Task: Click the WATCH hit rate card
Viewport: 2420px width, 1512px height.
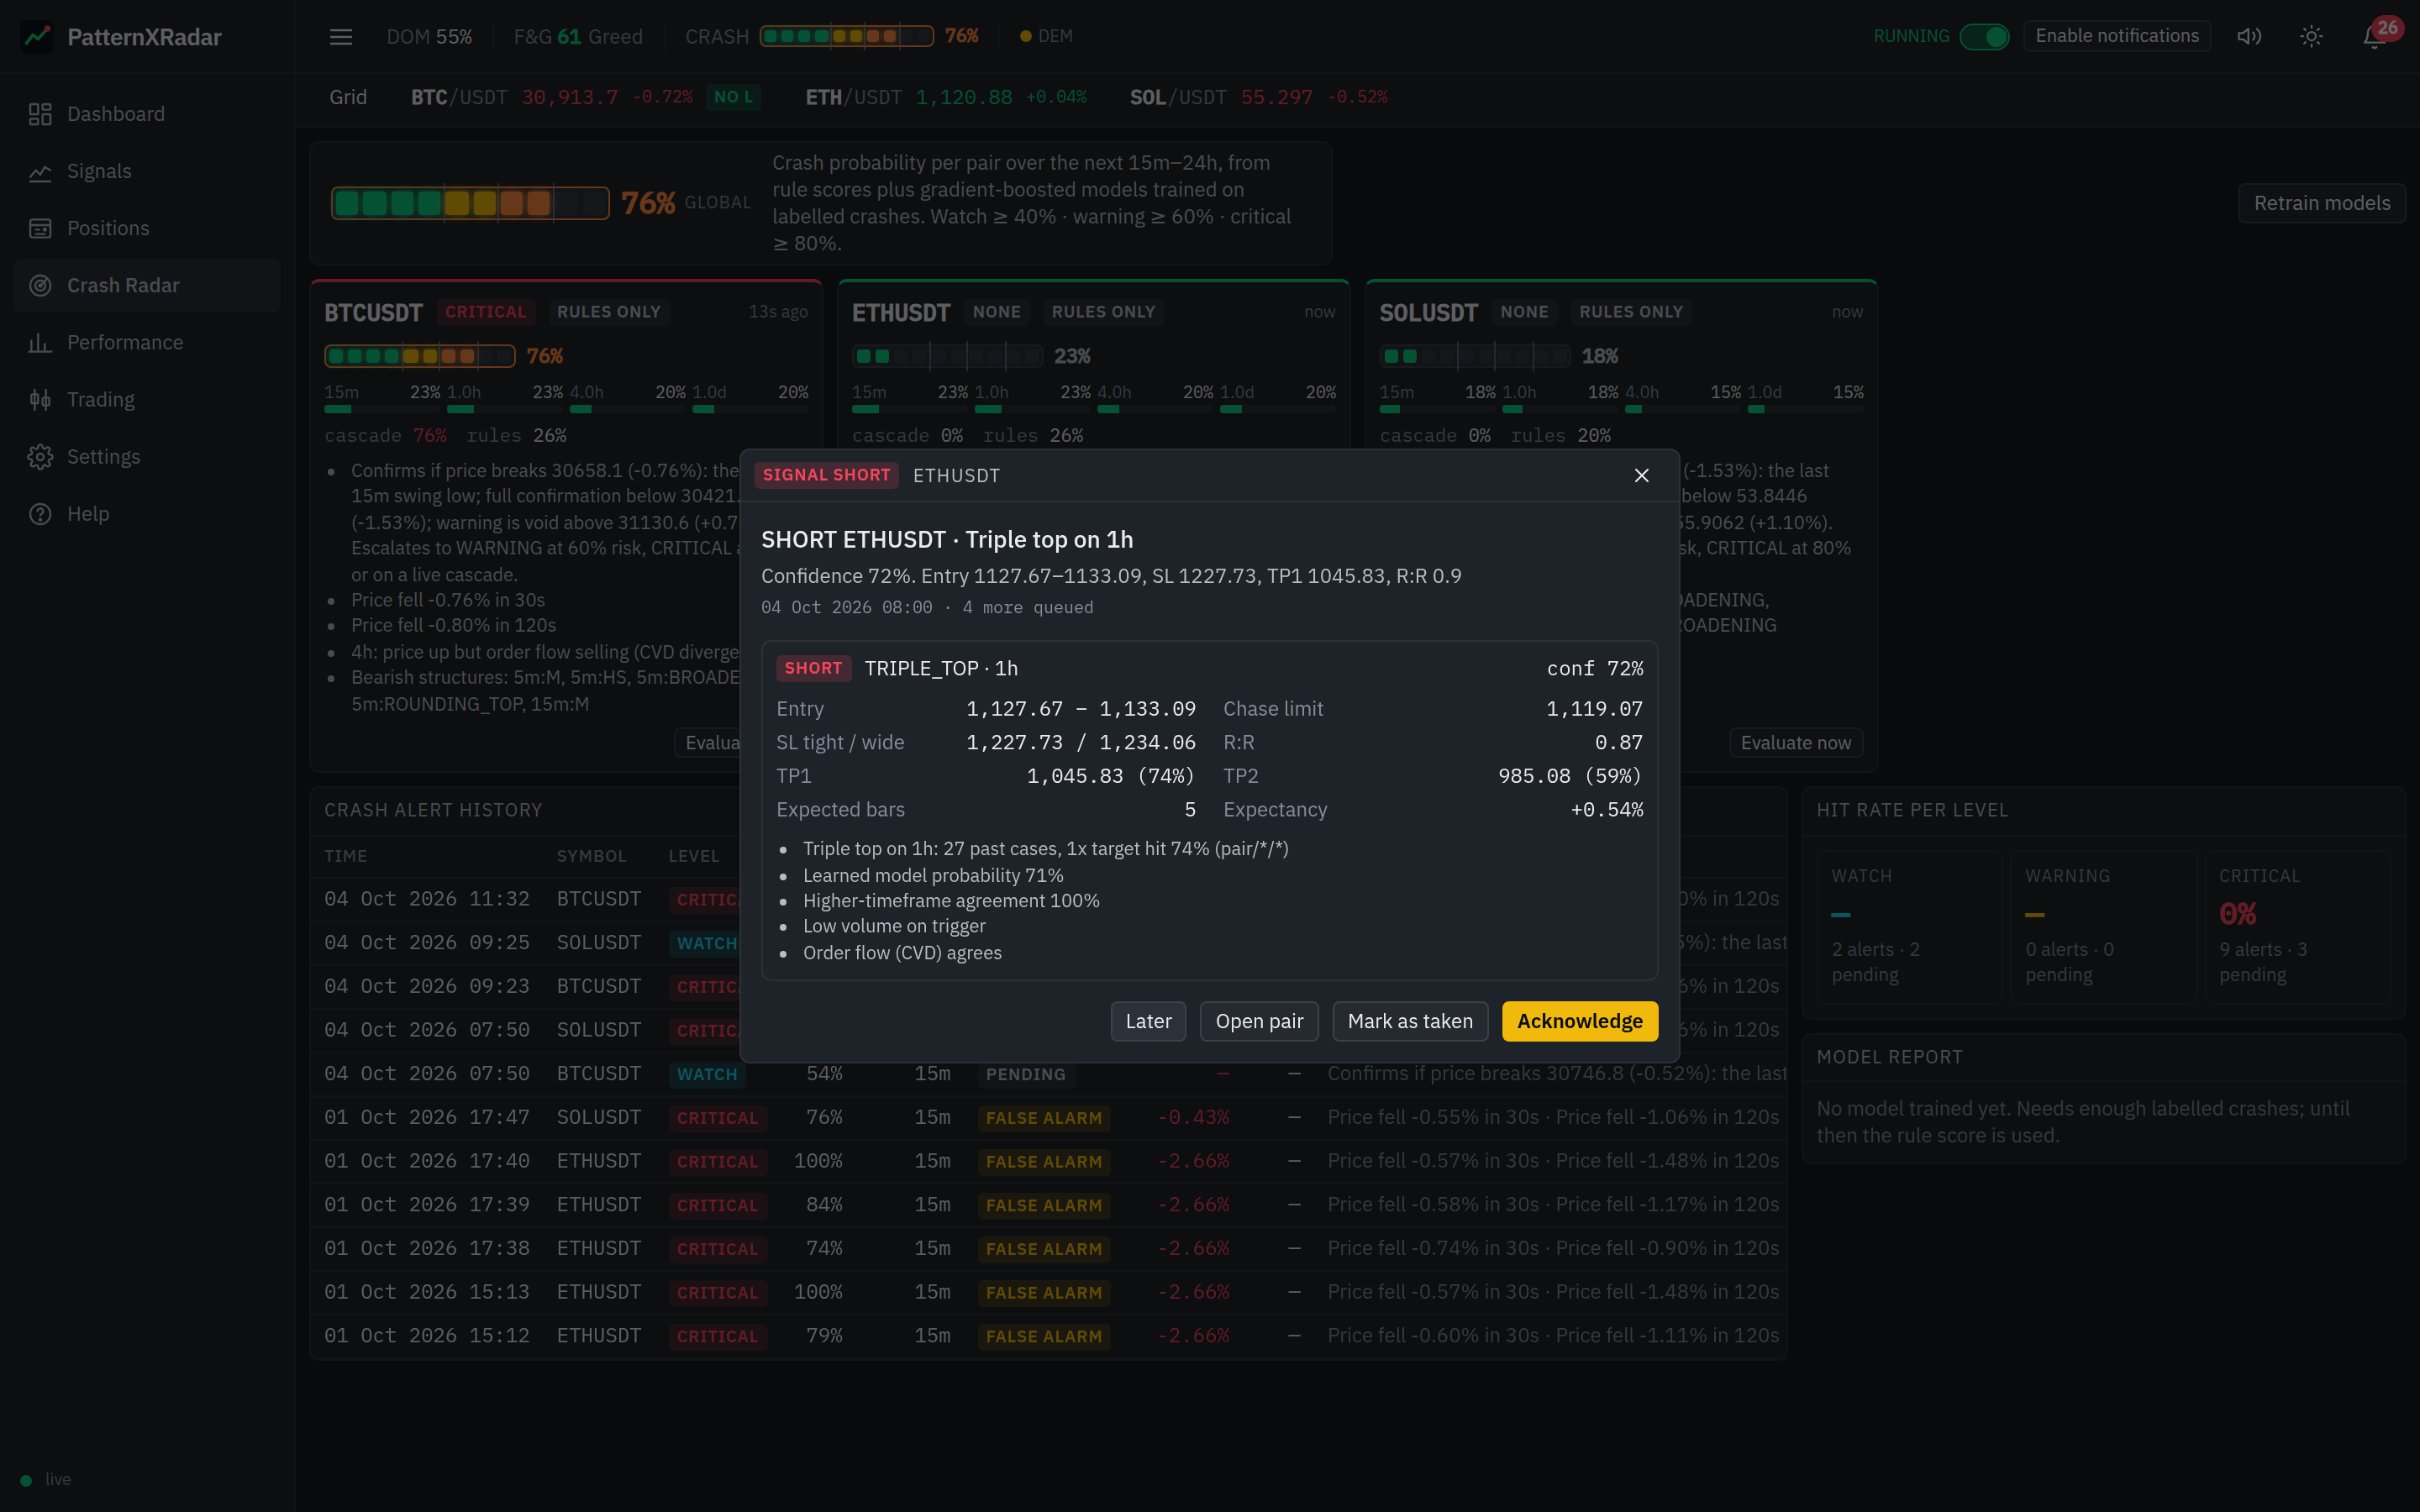Action: coord(1909,927)
